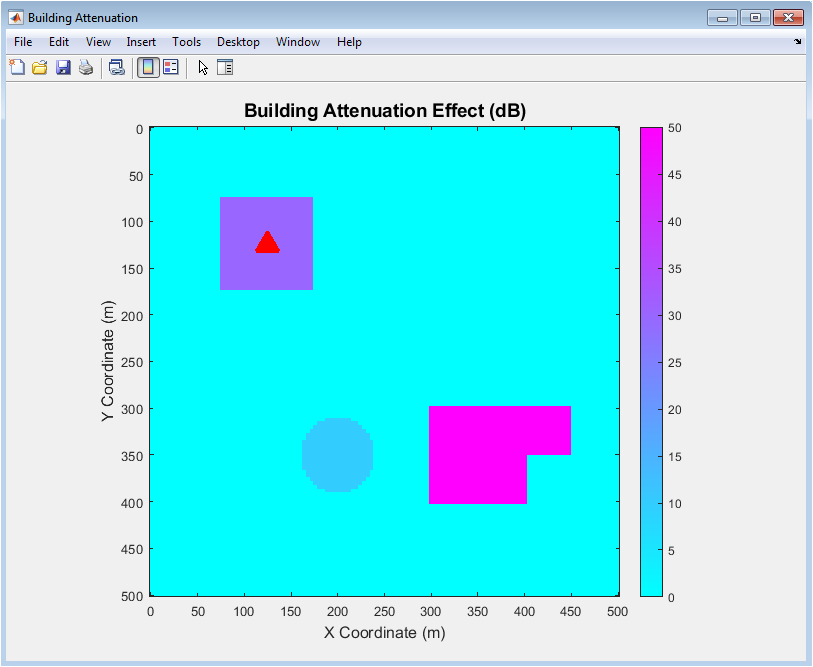The image size is (813, 667).
Task: Open the Help menu
Action: tap(349, 42)
